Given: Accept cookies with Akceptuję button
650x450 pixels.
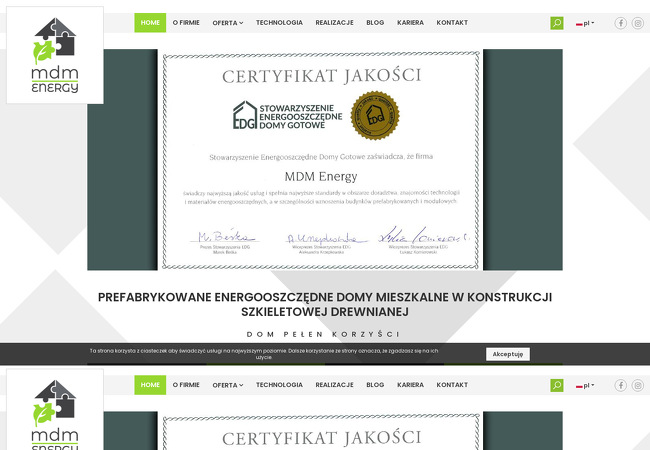Looking at the screenshot, I should 508,354.
